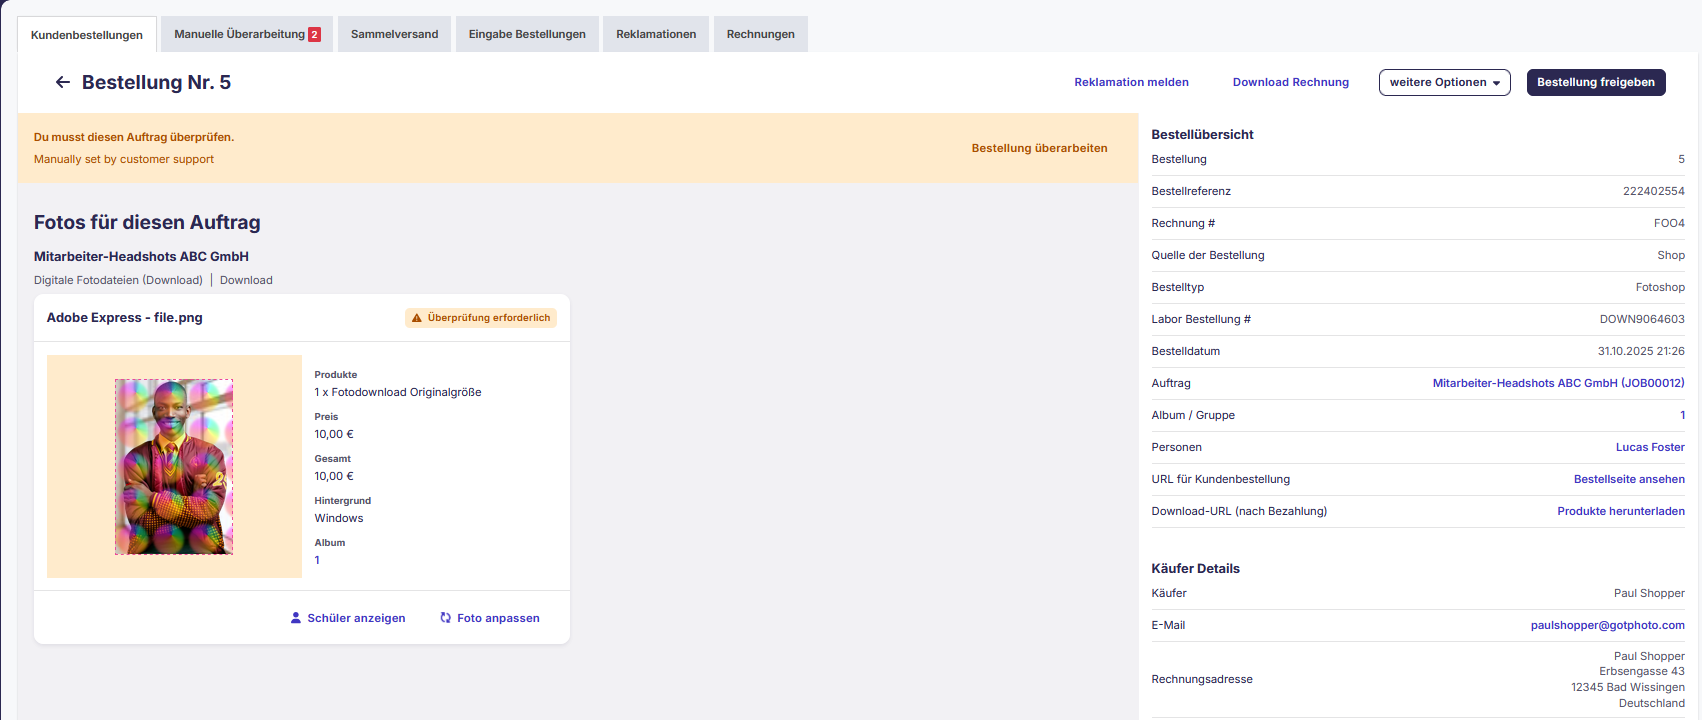Click the paulshopper@gotphoto.com email link
This screenshot has height=720, width=1702.
[1607, 625]
